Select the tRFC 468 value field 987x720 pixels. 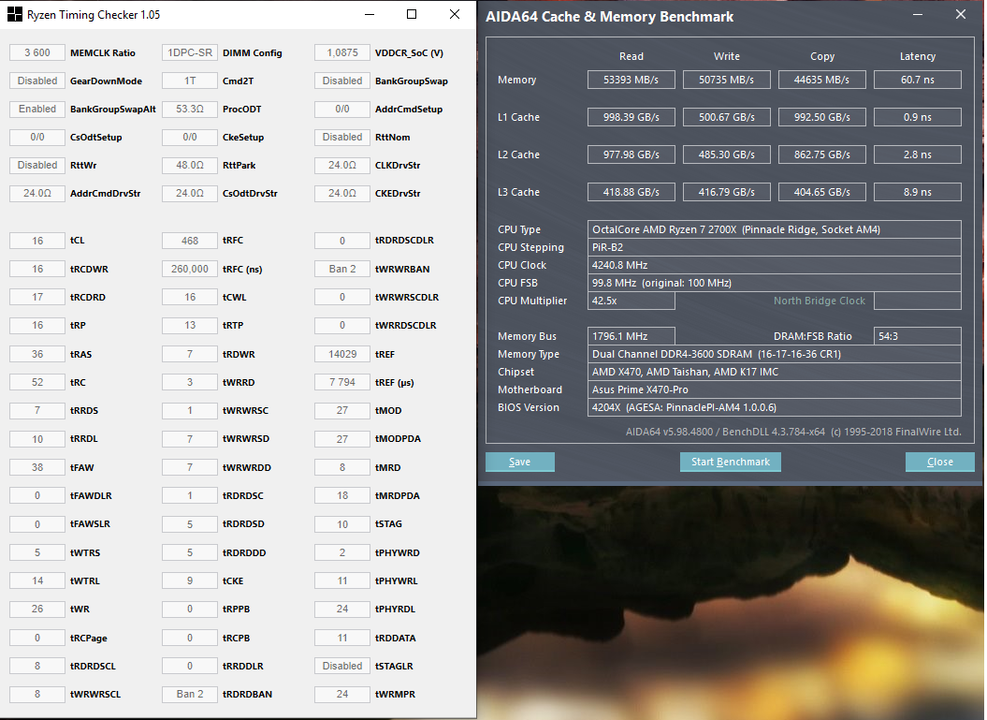[x=189, y=240]
